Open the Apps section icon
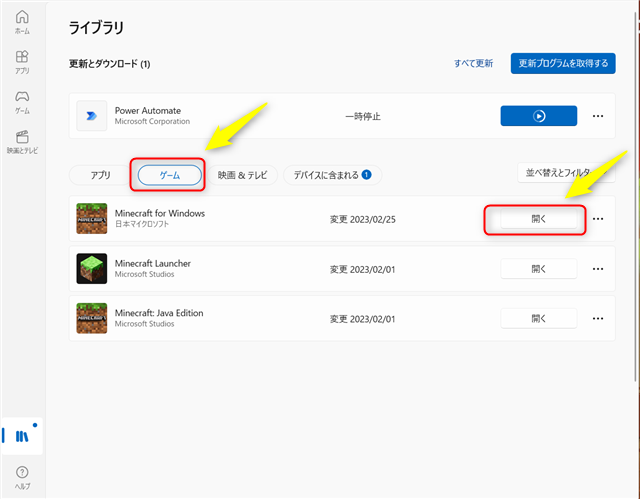The height and width of the screenshot is (499, 640). [x=22, y=62]
